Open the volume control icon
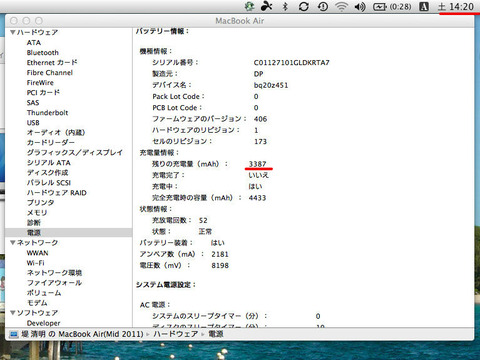 pos(360,6)
